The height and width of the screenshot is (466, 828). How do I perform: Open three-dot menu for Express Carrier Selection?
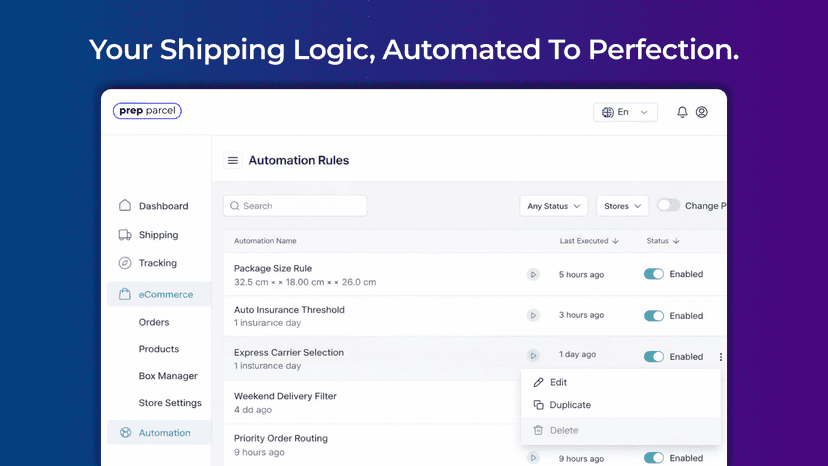(x=721, y=357)
